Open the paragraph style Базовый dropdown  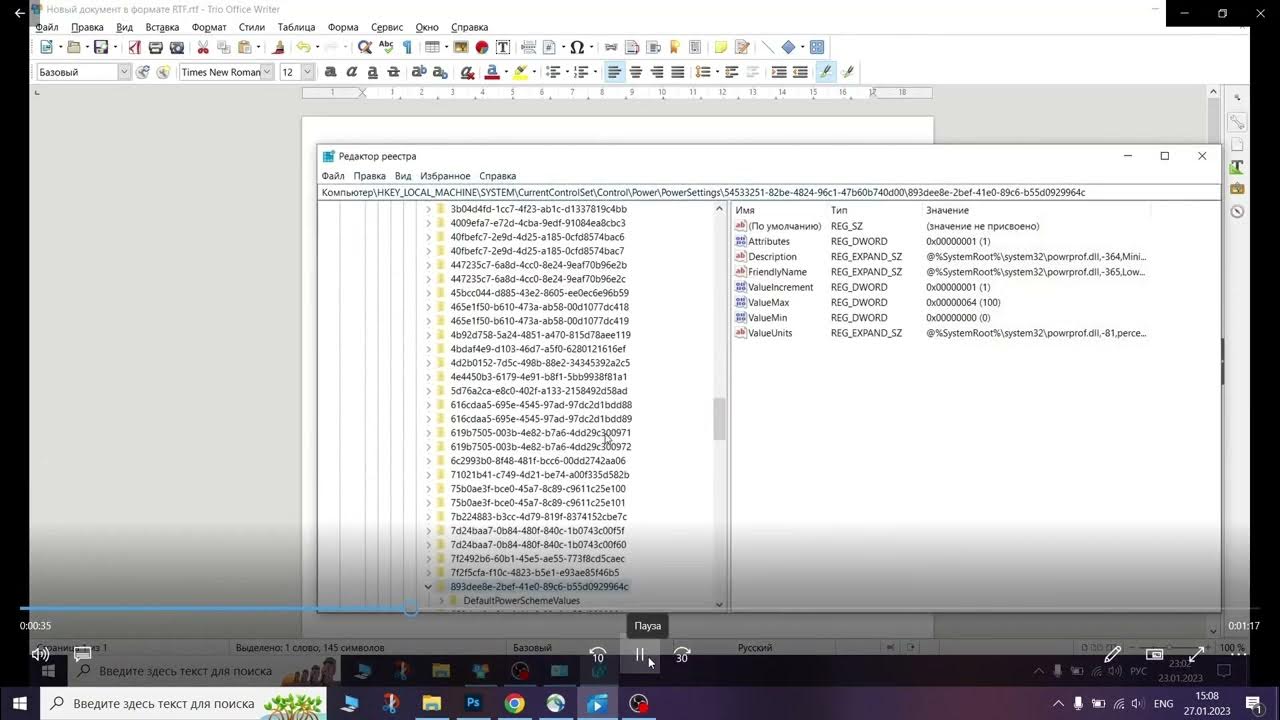pyautogui.click(x=125, y=72)
